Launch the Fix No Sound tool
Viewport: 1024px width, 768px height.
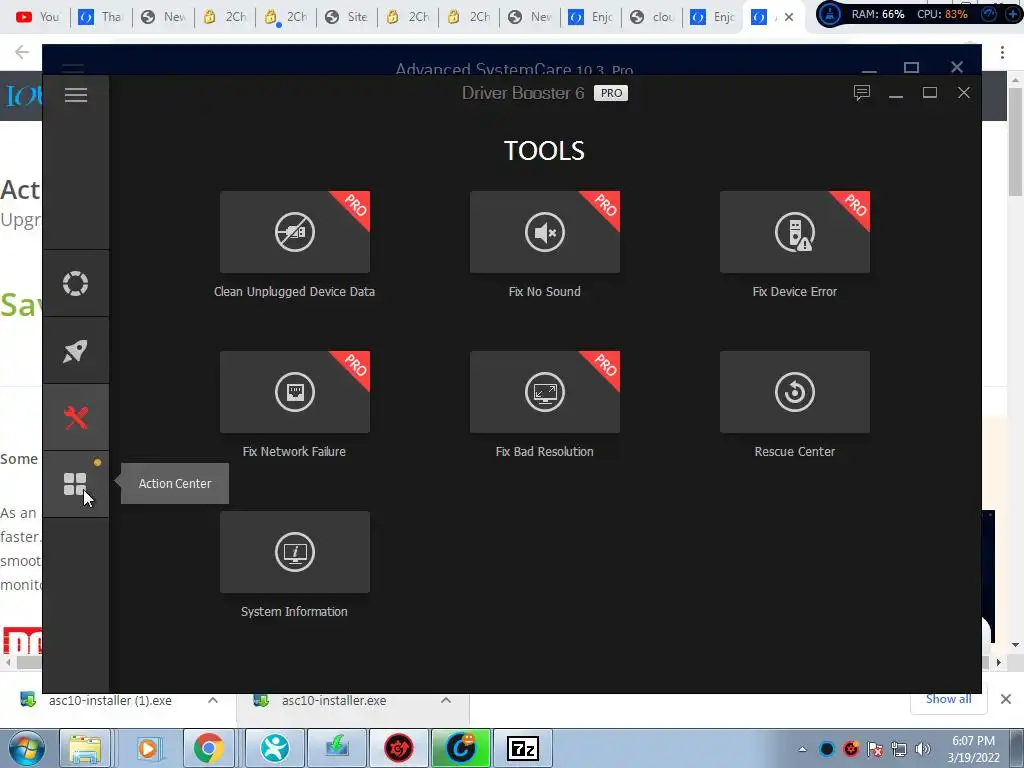point(545,232)
